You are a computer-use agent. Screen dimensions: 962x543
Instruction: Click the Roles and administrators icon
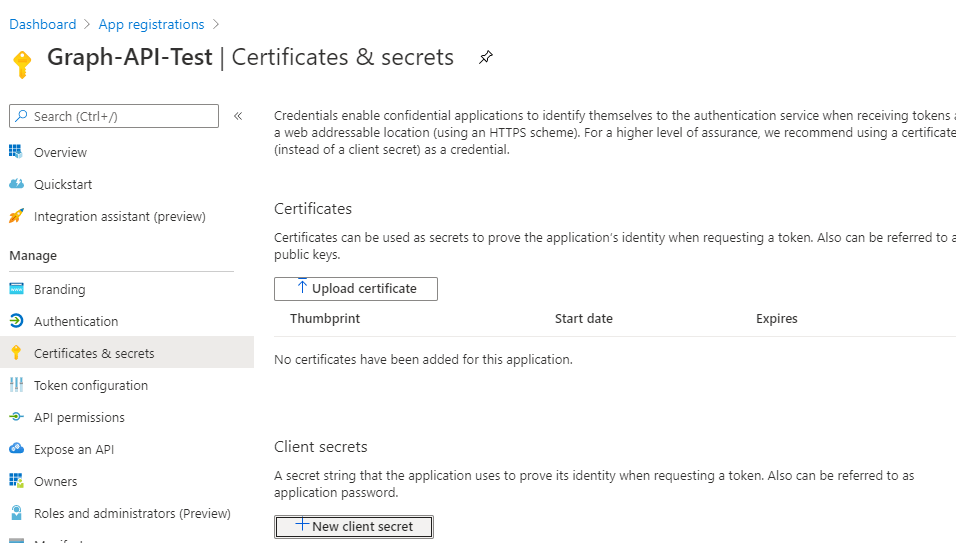(17, 512)
